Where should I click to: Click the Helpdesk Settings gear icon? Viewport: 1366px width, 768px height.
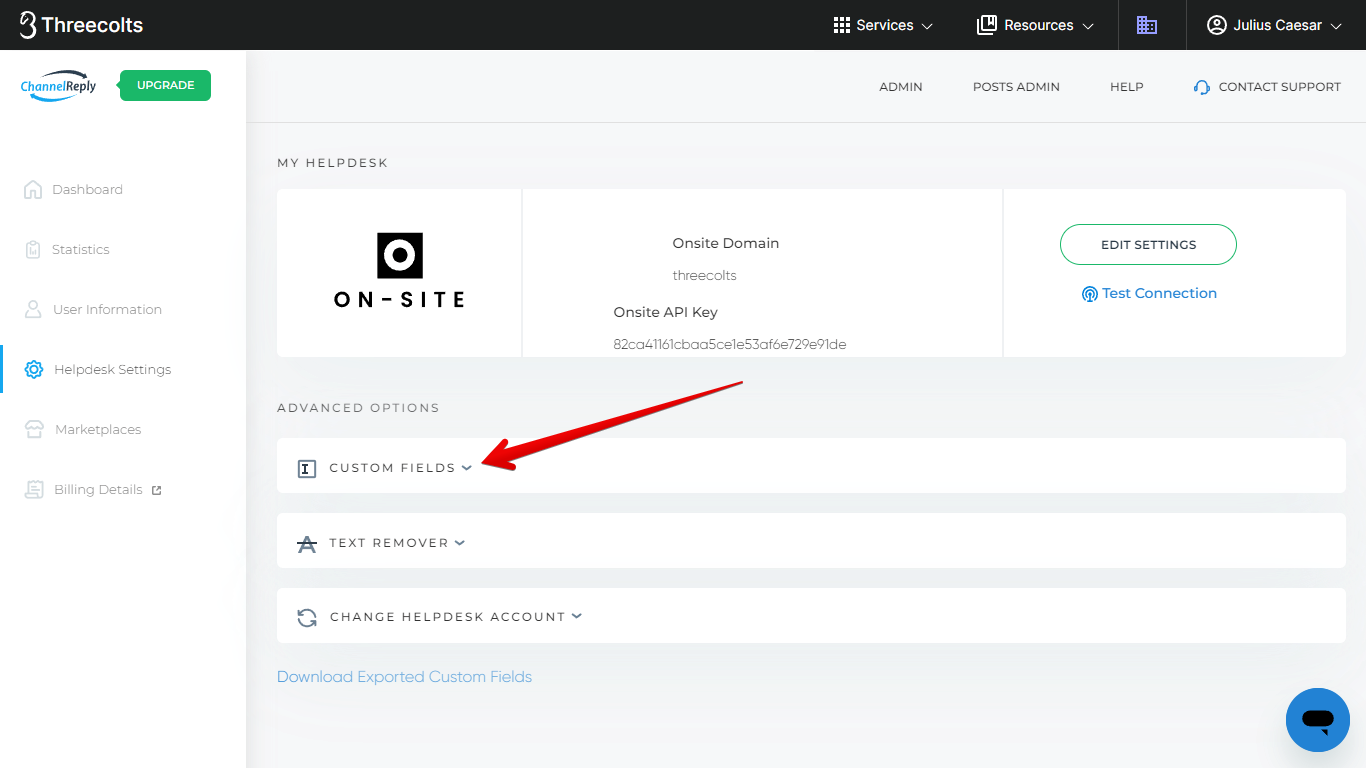point(34,369)
